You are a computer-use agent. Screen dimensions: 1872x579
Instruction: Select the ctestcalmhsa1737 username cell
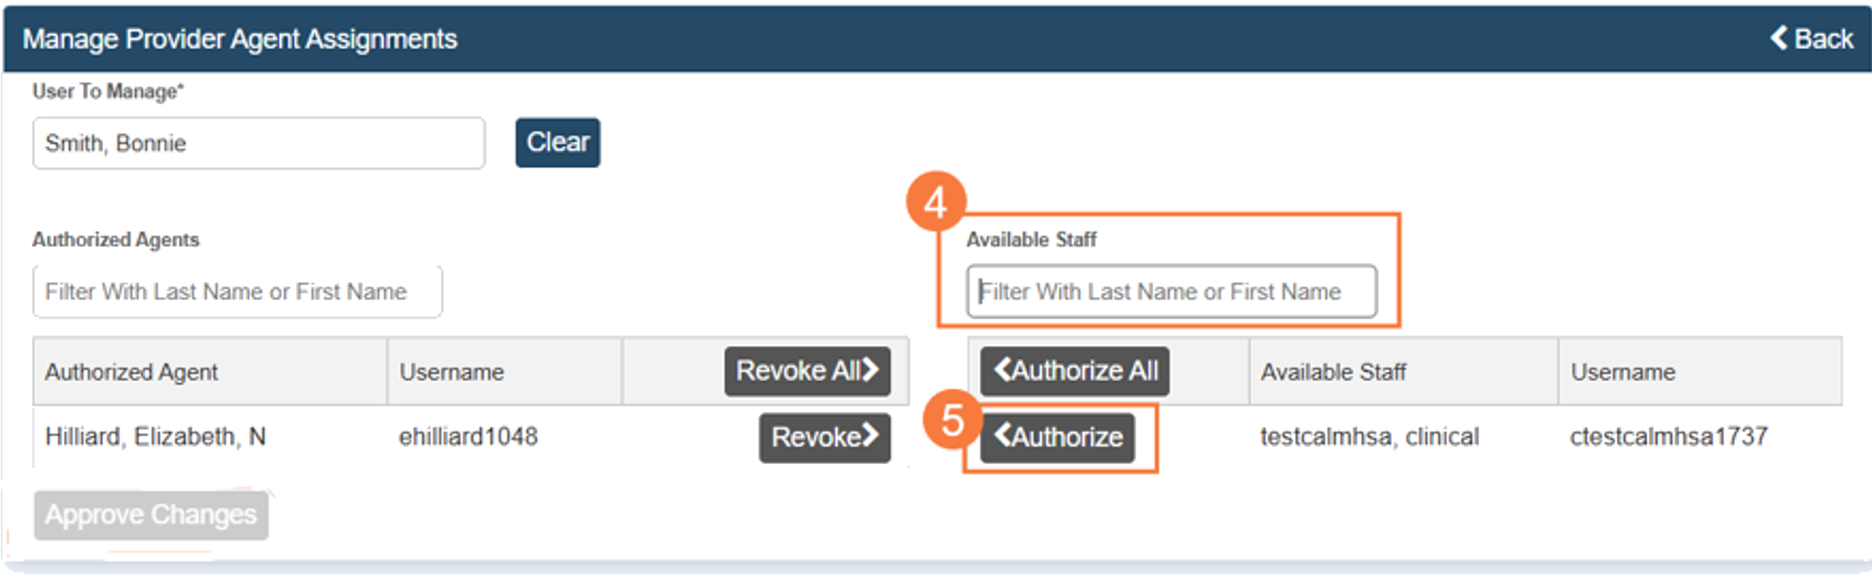tap(1668, 437)
